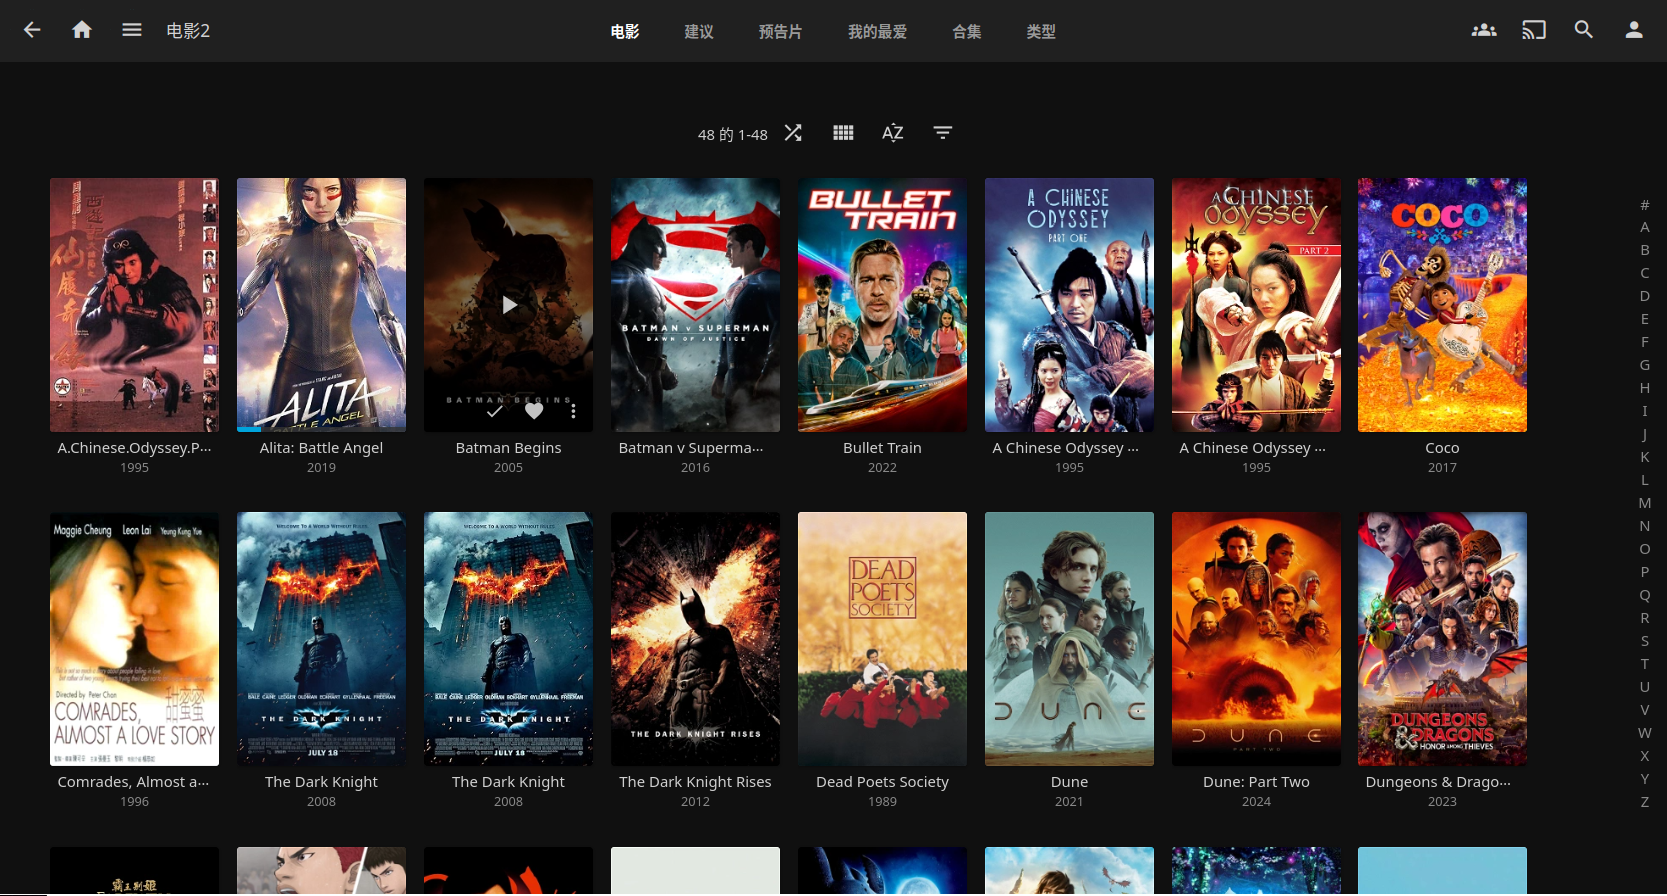Open the user profile icon

pos(1634,30)
